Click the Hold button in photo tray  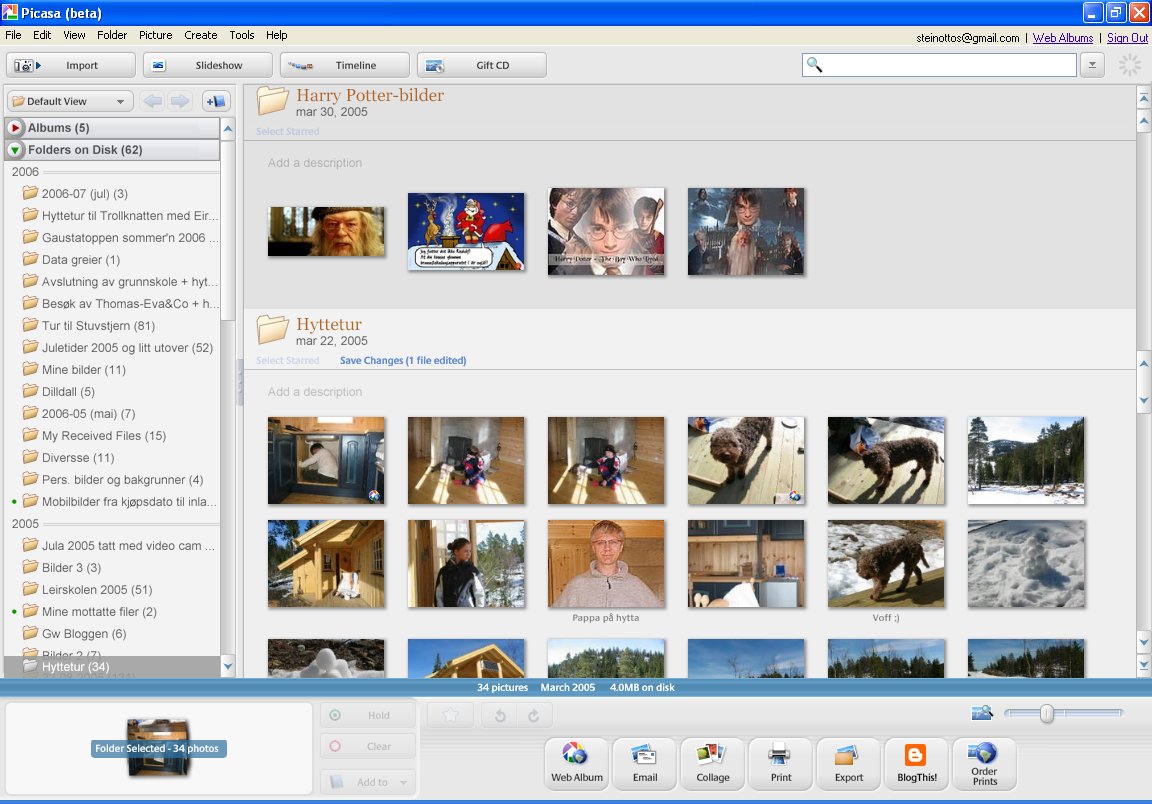click(368, 716)
